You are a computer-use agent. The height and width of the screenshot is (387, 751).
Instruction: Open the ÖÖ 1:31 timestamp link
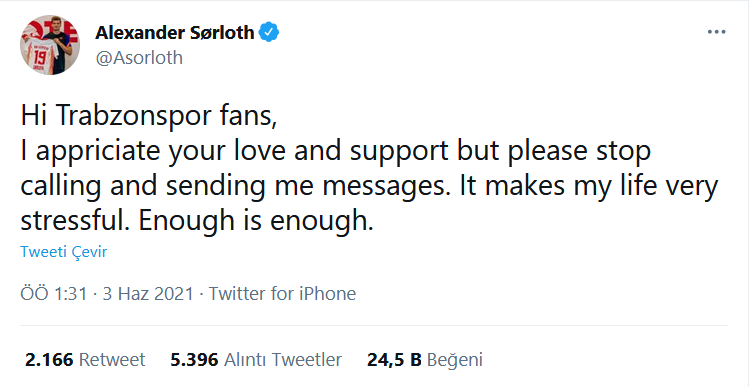54,294
